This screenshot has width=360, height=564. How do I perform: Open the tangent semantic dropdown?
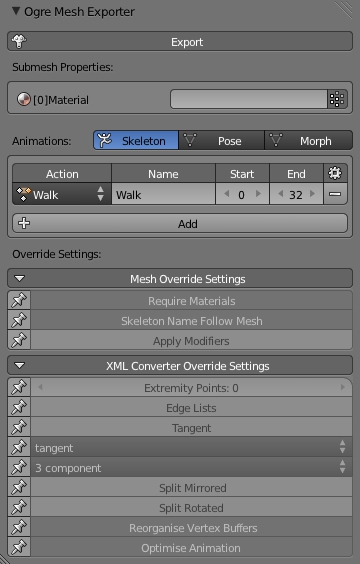191,447
